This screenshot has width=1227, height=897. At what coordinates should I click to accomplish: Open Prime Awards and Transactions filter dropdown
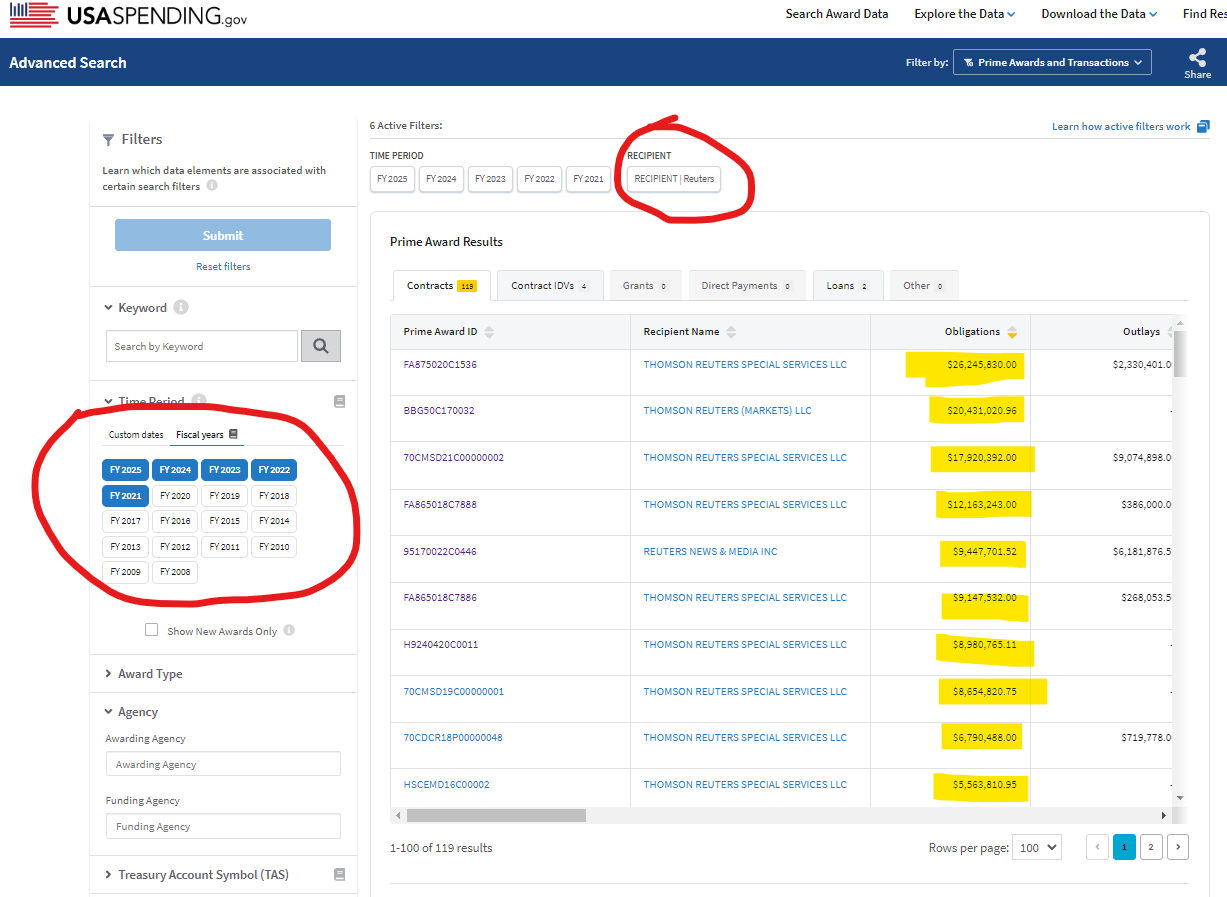[x=1052, y=62]
